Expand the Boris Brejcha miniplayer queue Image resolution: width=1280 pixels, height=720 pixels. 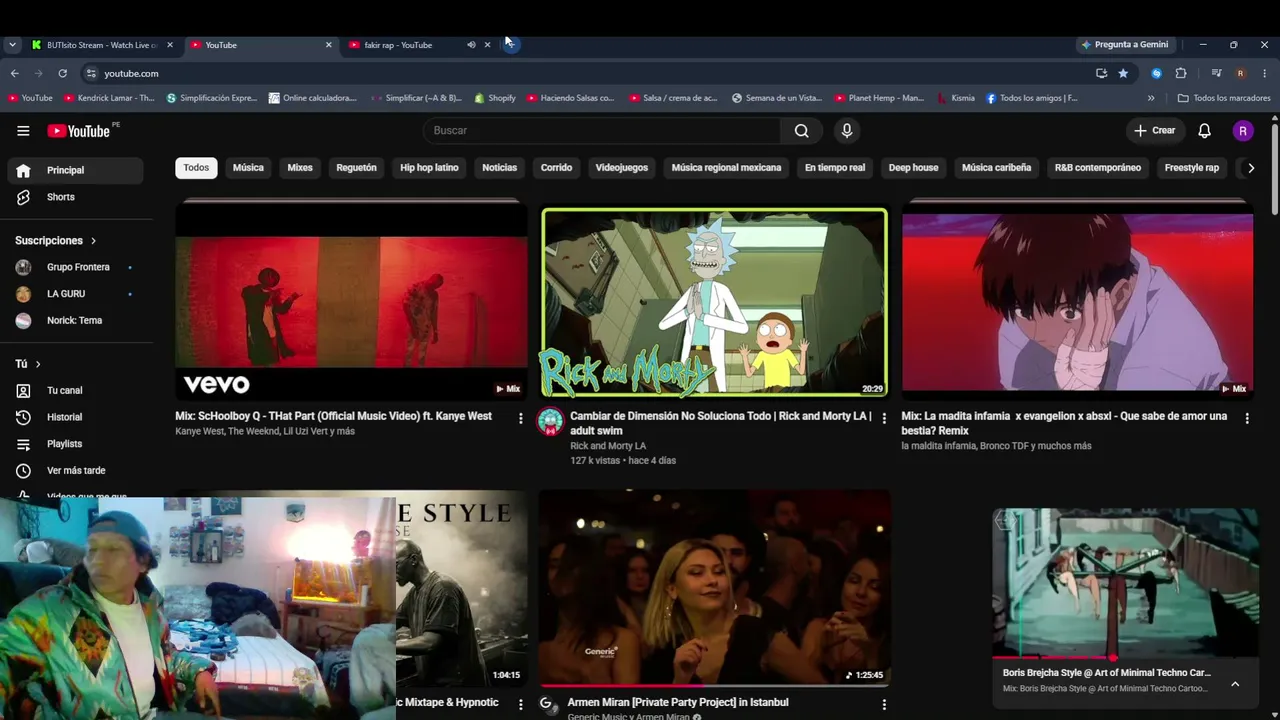(x=1235, y=684)
